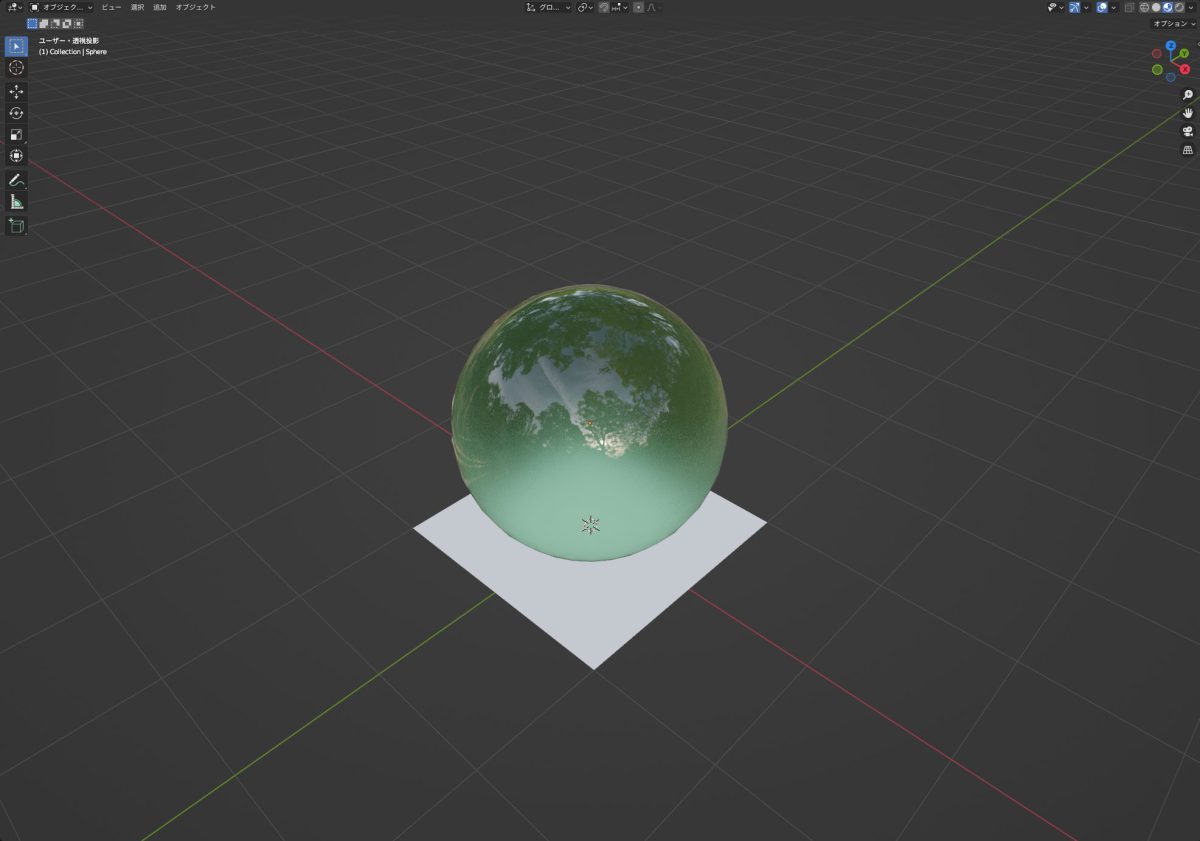
Task: Select the Add Cube tool
Action: (x=16, y=226)
